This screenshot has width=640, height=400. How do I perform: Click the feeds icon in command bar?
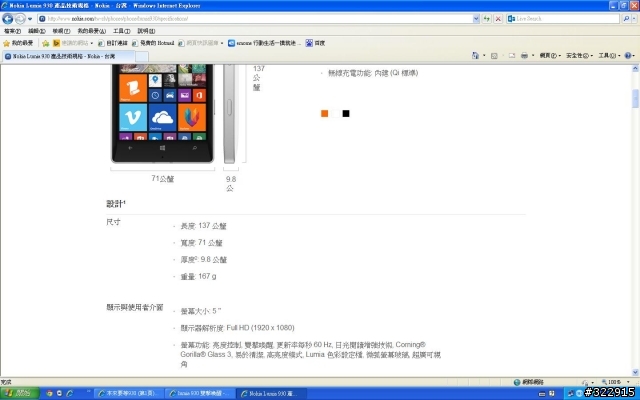pyautogui.click(x=494, y=56)
